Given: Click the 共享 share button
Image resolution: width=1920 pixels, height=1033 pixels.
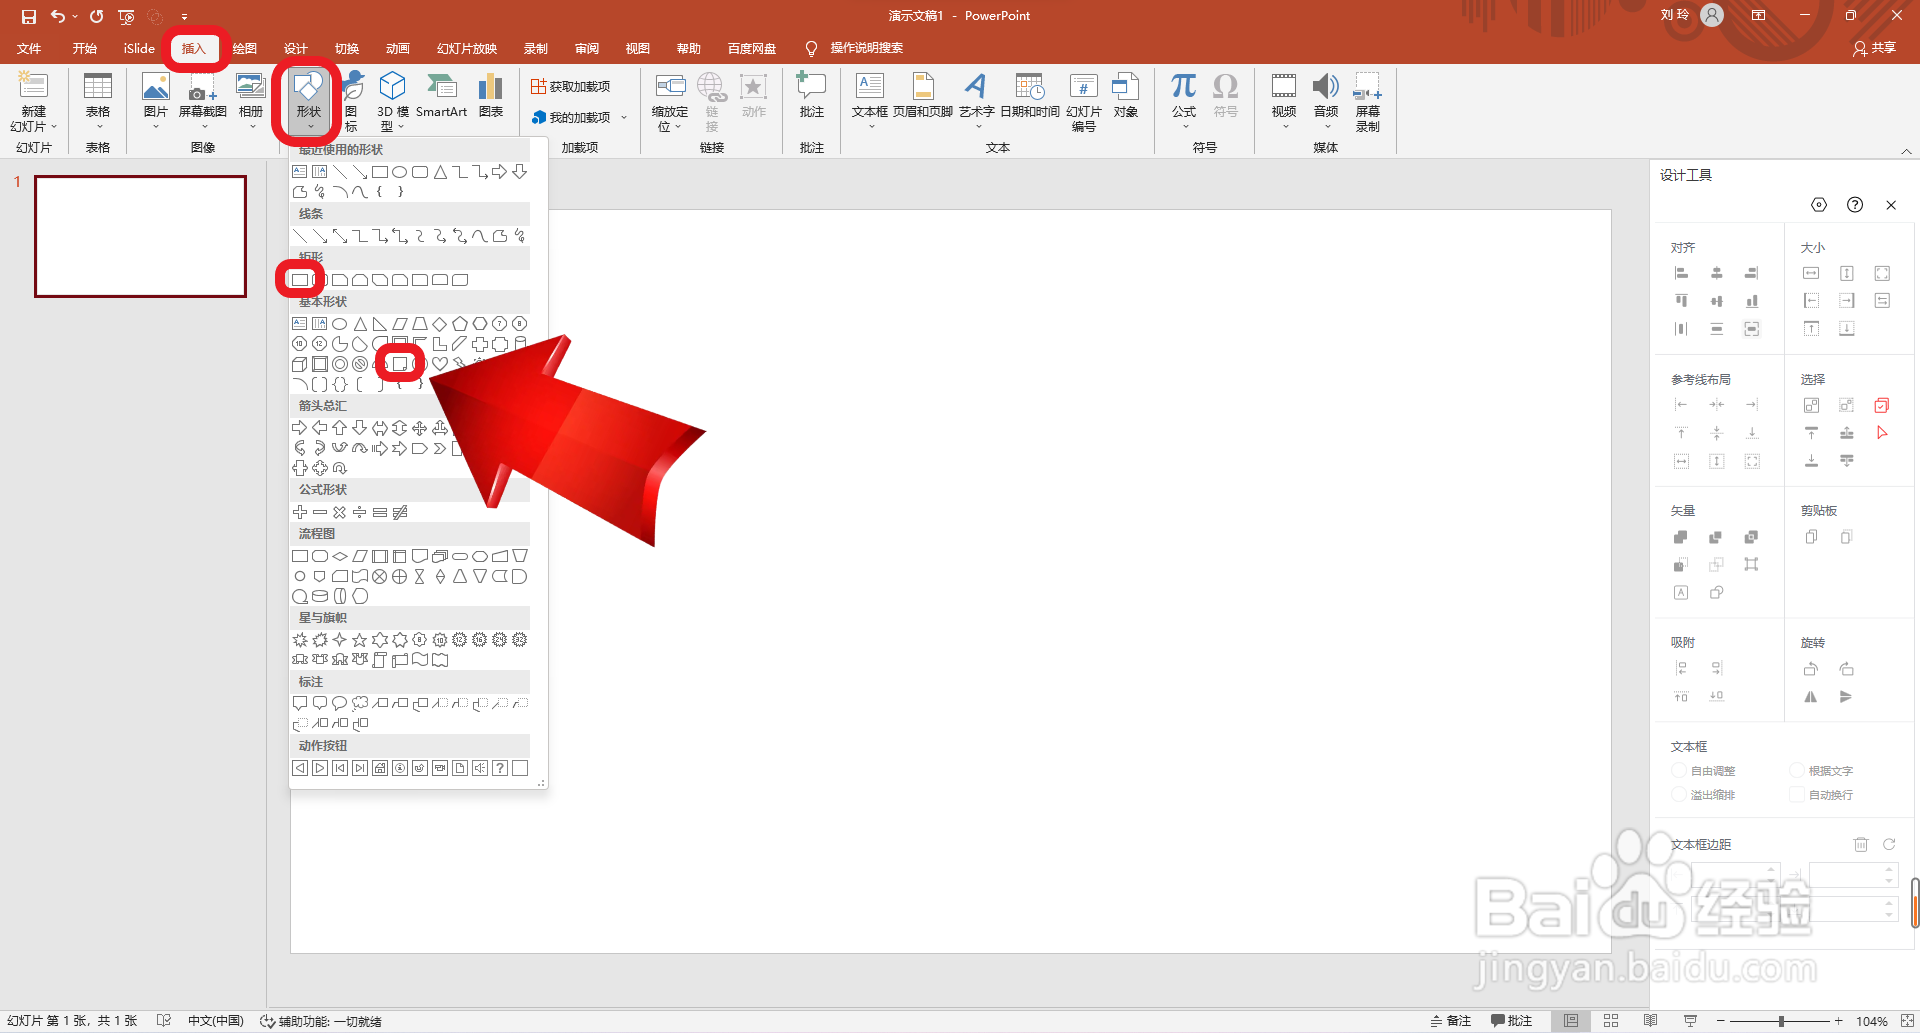Looking at the screenshot, I should click(1874, 48).
